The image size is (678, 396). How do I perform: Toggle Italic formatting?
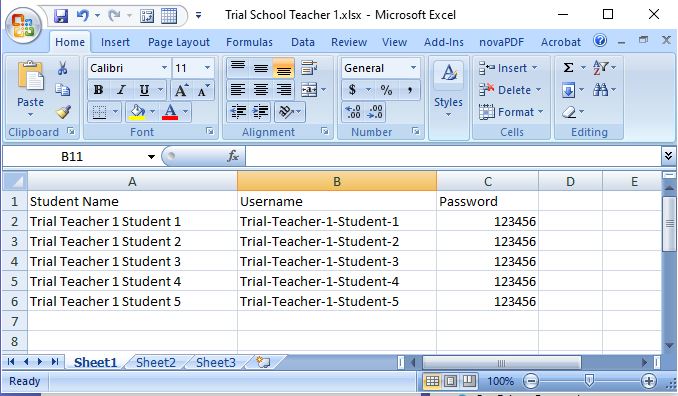pyautogui.click(x=122, y=90)
